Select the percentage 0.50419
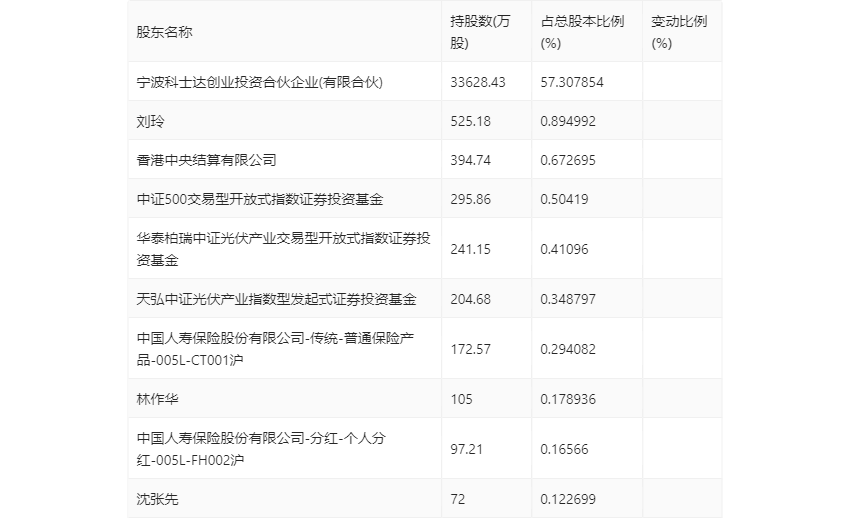 point(564,199)
